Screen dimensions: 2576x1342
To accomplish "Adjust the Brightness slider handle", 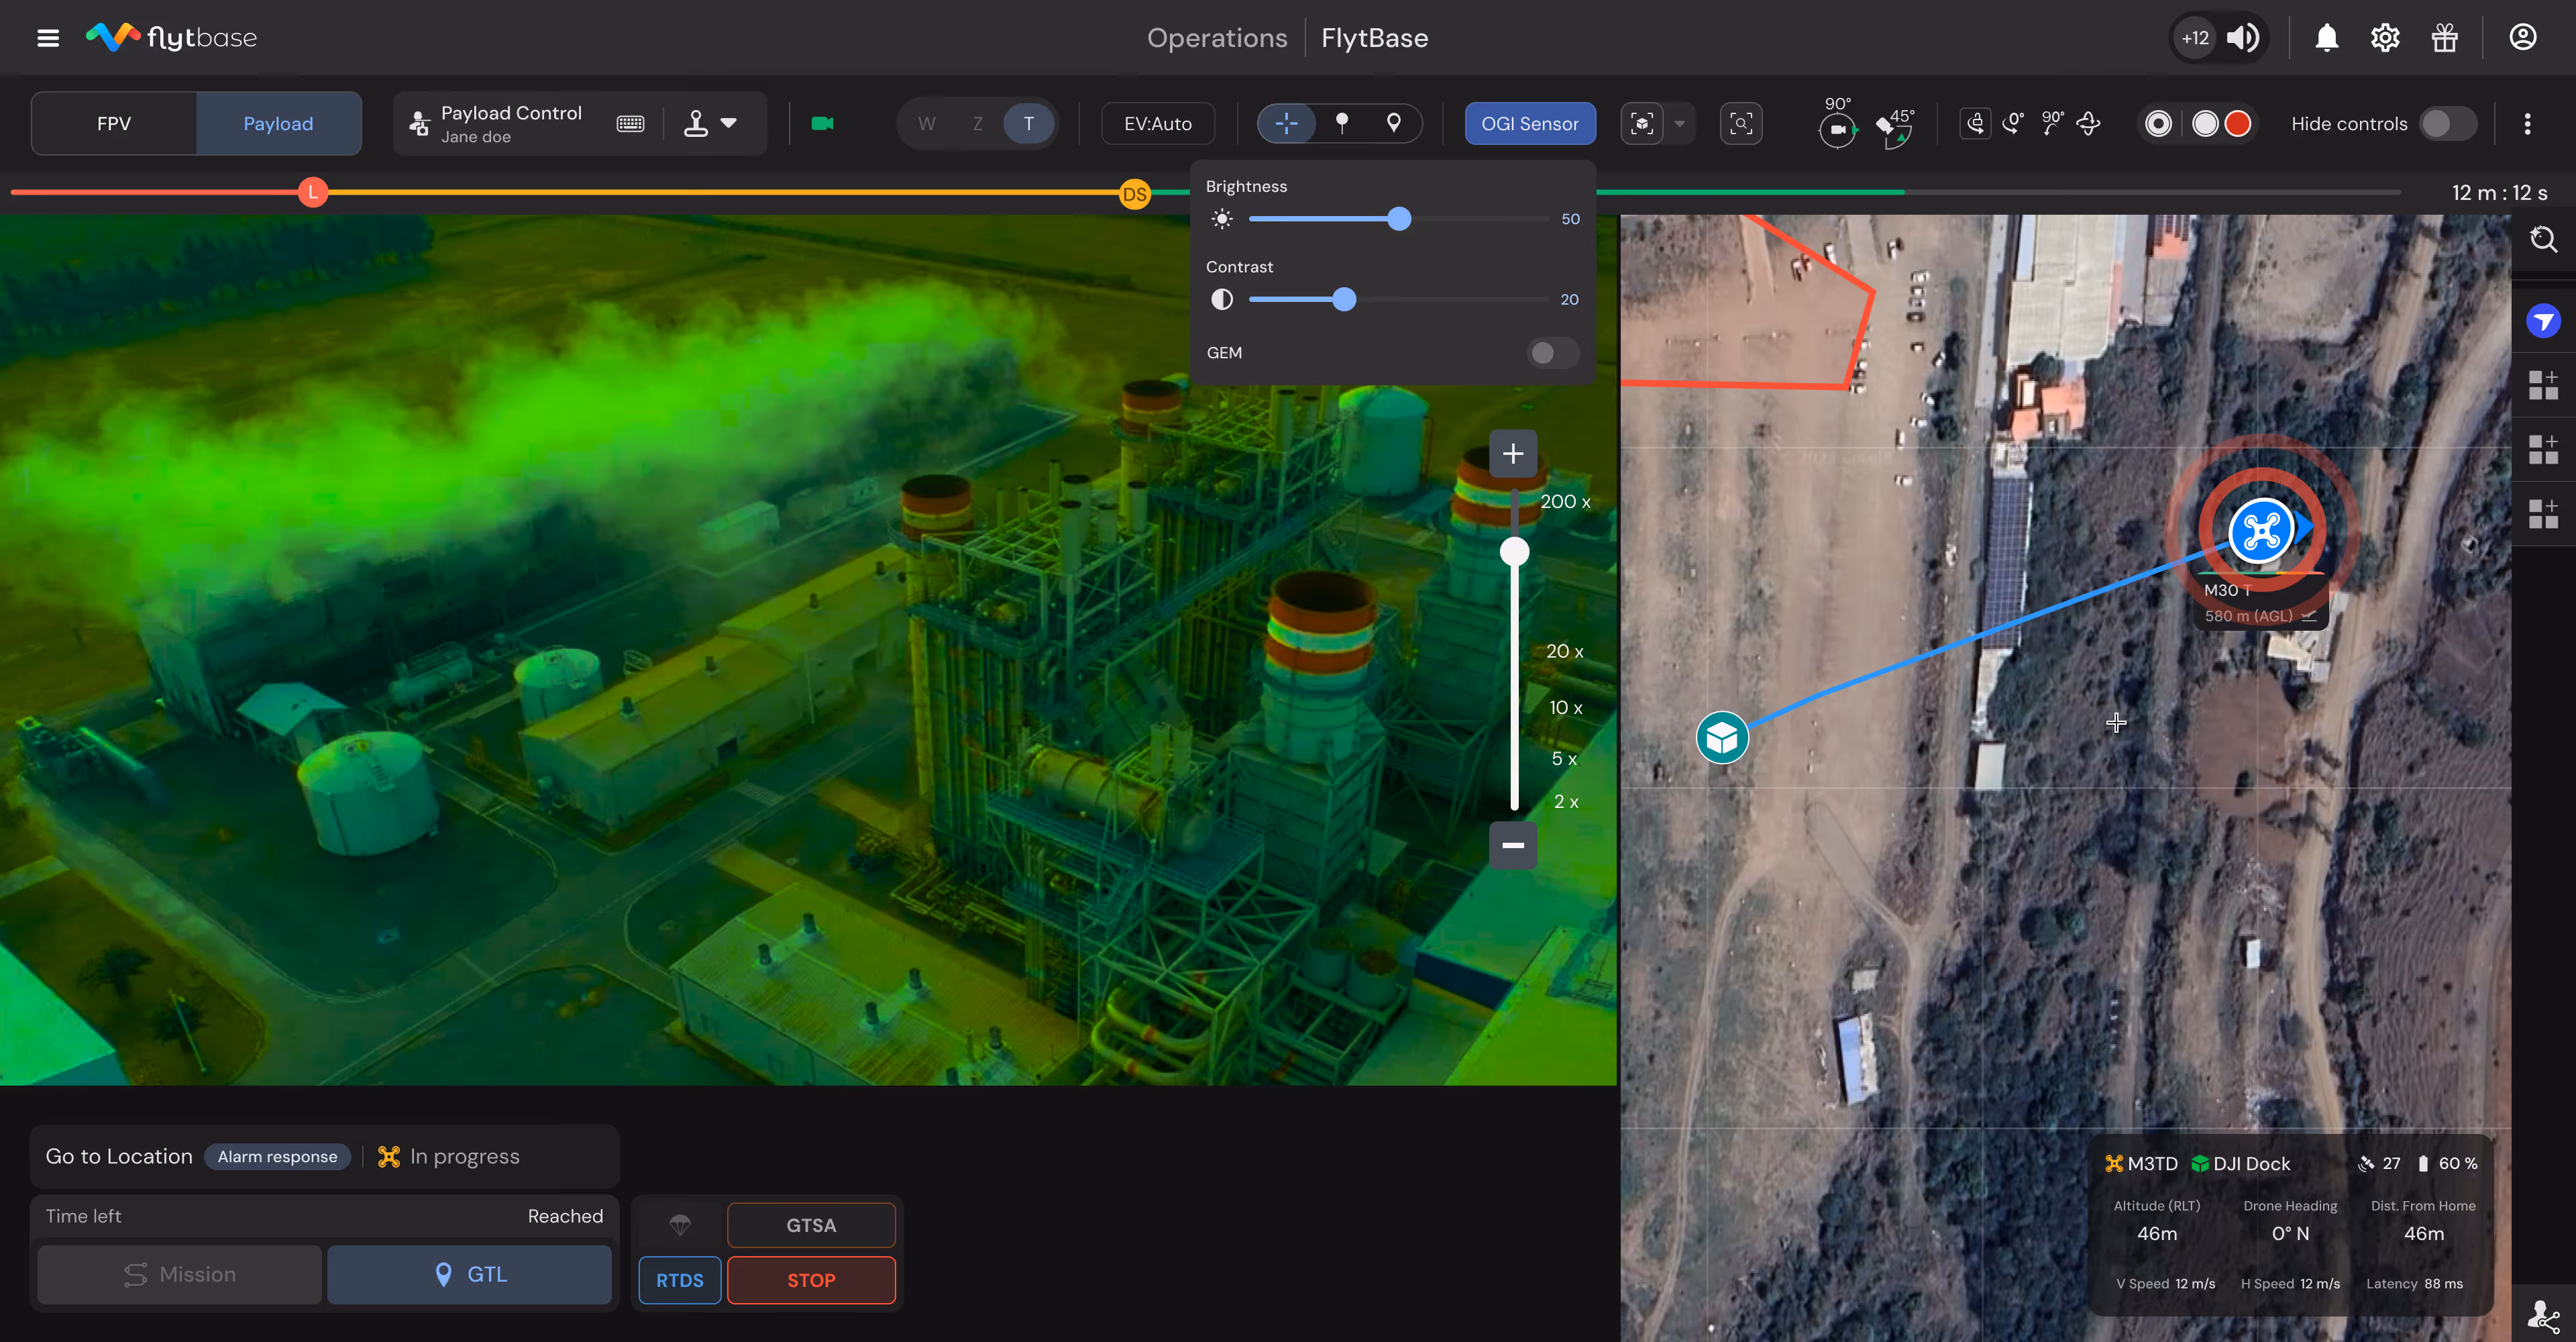I will pyautogui.click(x=1399, y=219).
